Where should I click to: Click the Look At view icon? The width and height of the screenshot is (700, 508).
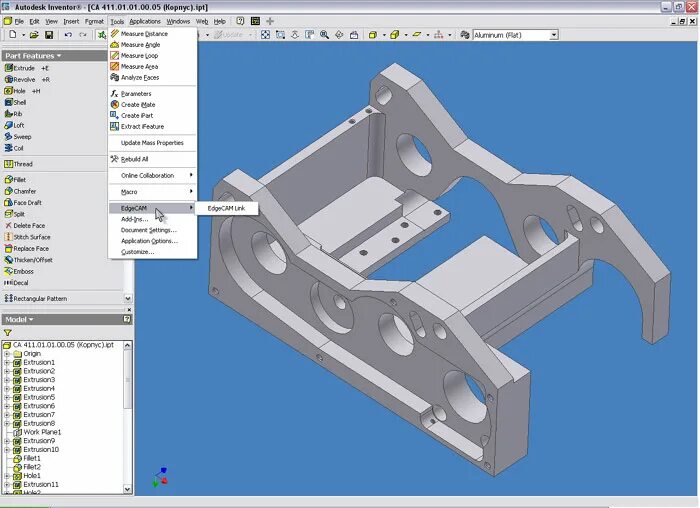coord(354,35)
